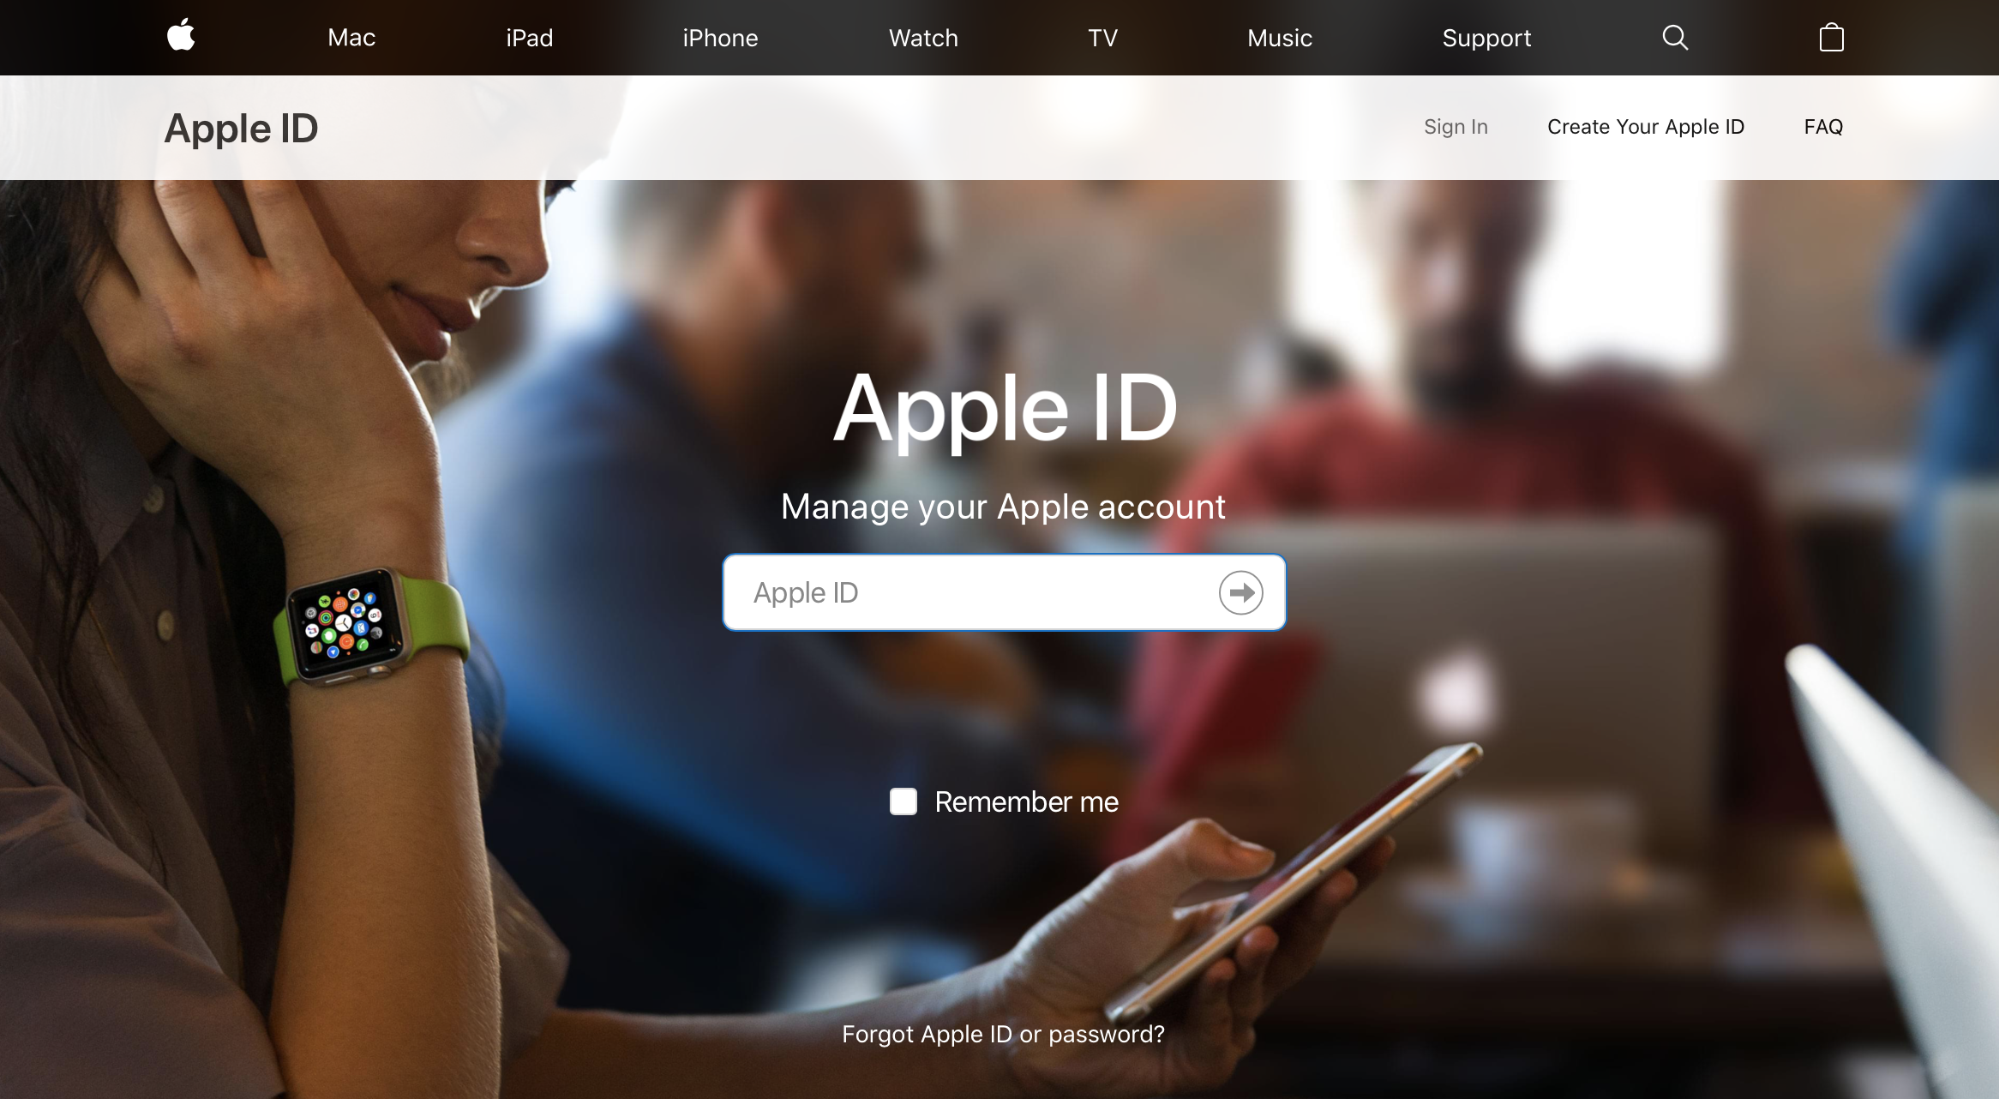Click the Apple ID label header
Screen dimensions: 1999x1099
coord(241,127)
